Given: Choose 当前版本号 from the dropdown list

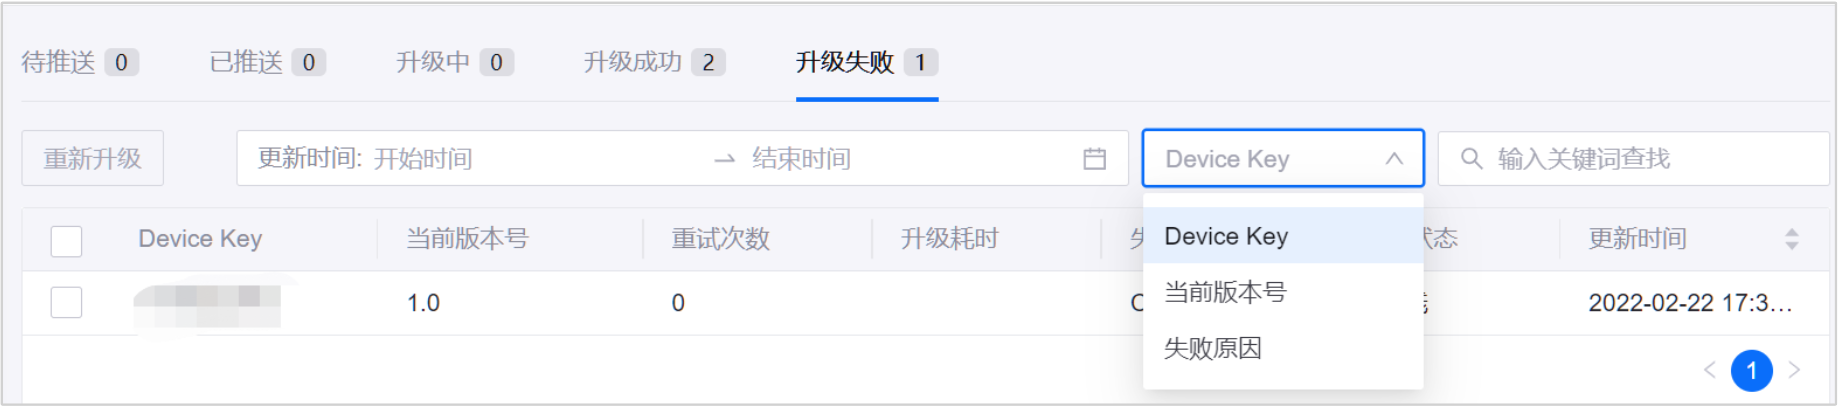Looking at the screenshot, I should coord(1283,292).
